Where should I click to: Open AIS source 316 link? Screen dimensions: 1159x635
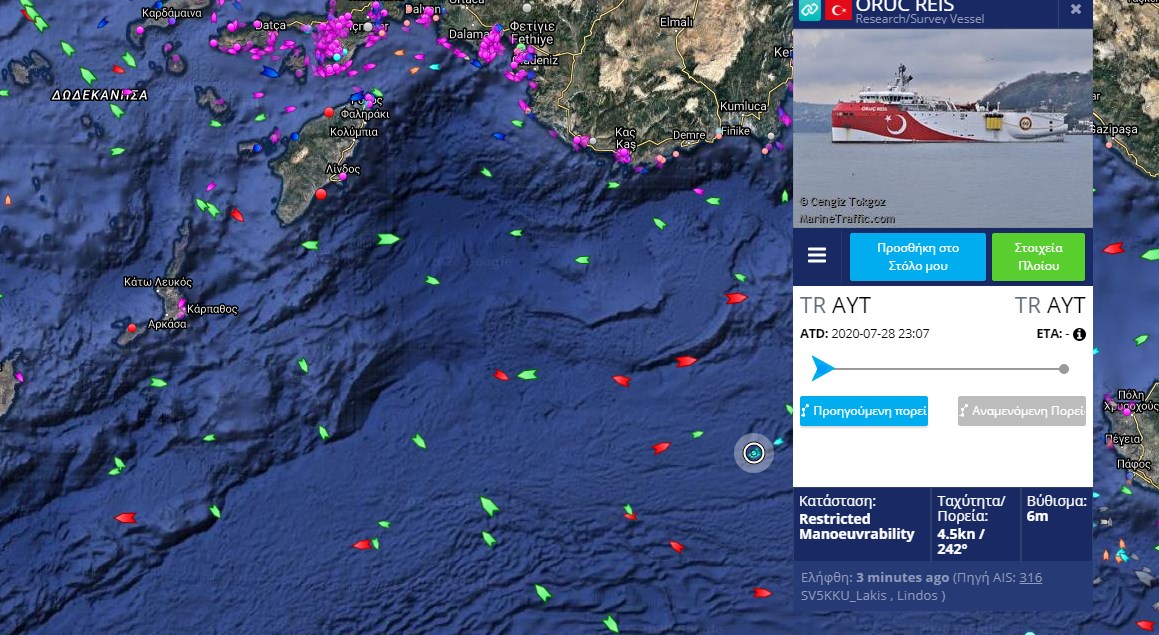coord(1030,577)
